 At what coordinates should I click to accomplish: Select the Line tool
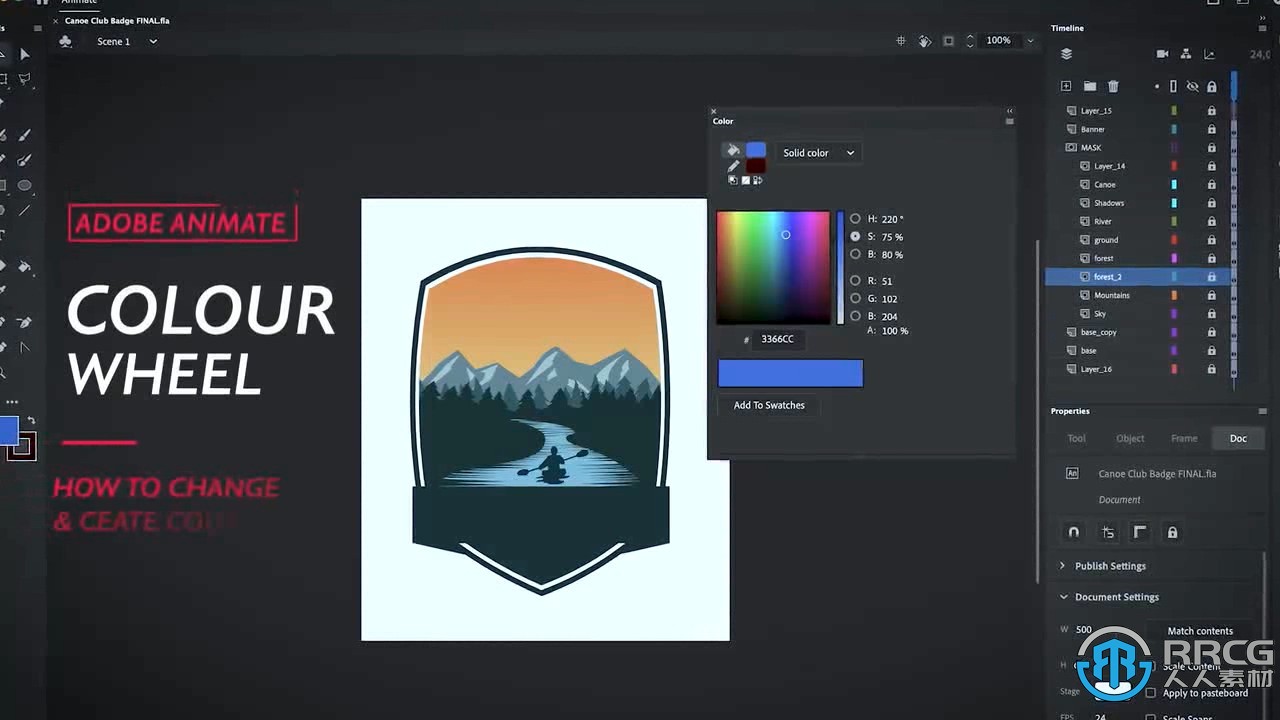25,210
